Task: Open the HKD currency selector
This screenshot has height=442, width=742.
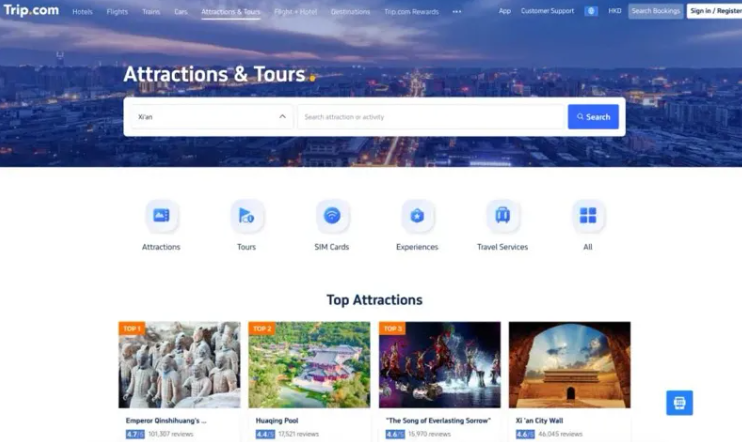Action: (614, 11)
